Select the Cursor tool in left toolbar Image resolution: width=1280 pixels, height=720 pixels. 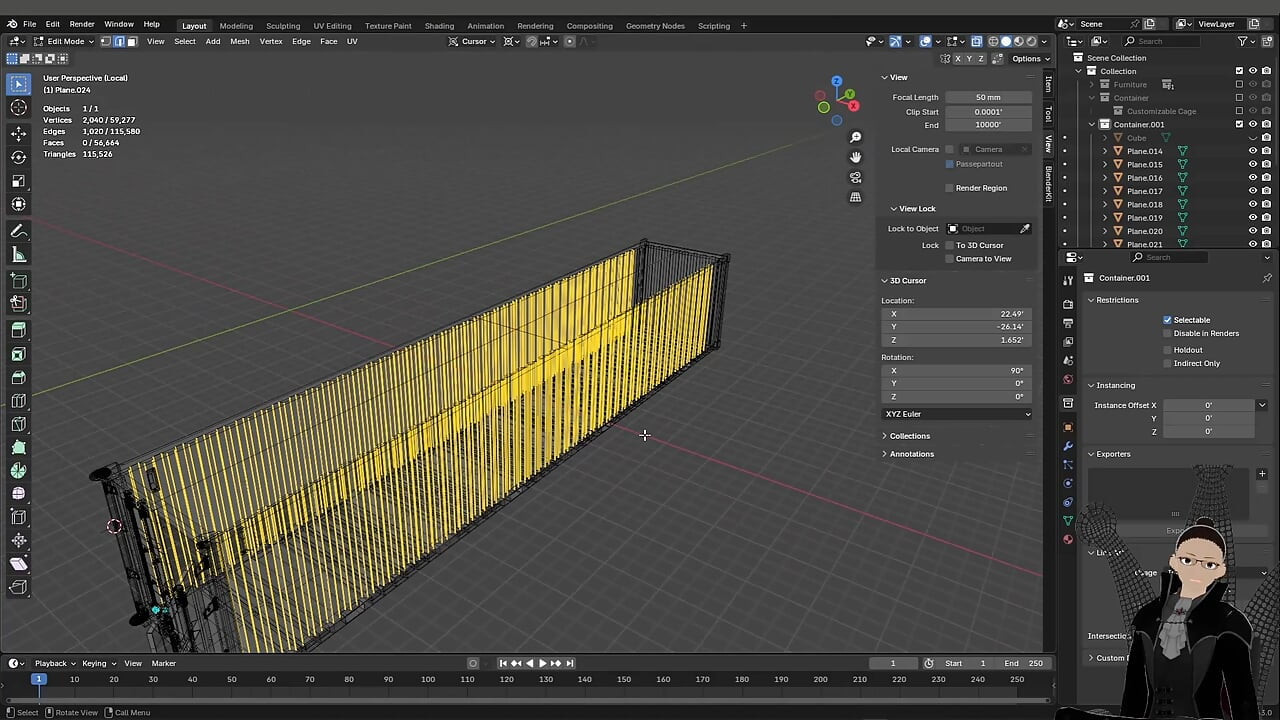[18, 108]
